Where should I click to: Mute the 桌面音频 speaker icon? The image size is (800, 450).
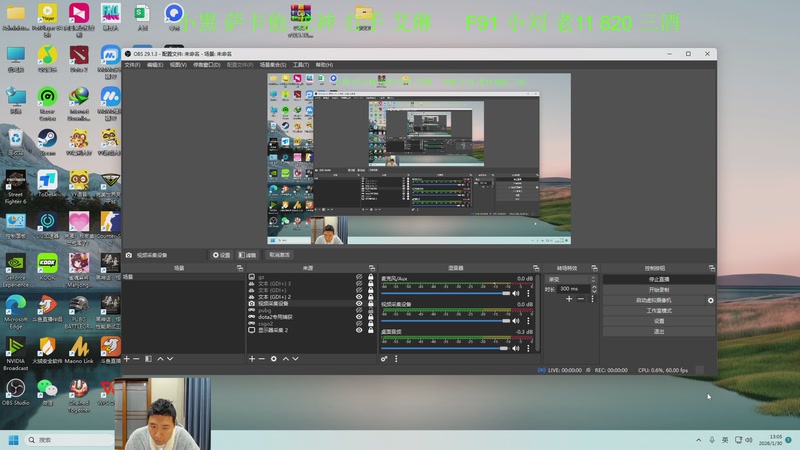(516, 348)
